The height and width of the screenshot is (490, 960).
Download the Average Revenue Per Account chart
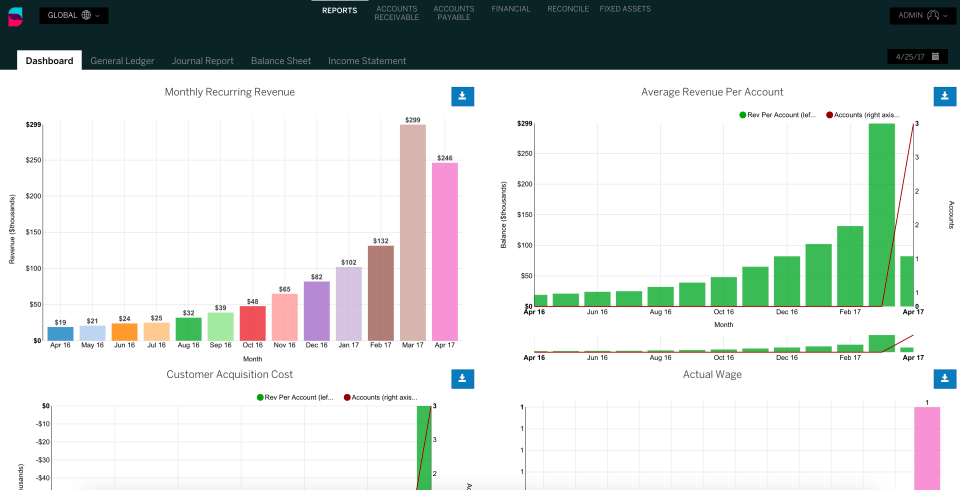pos(945,97)
